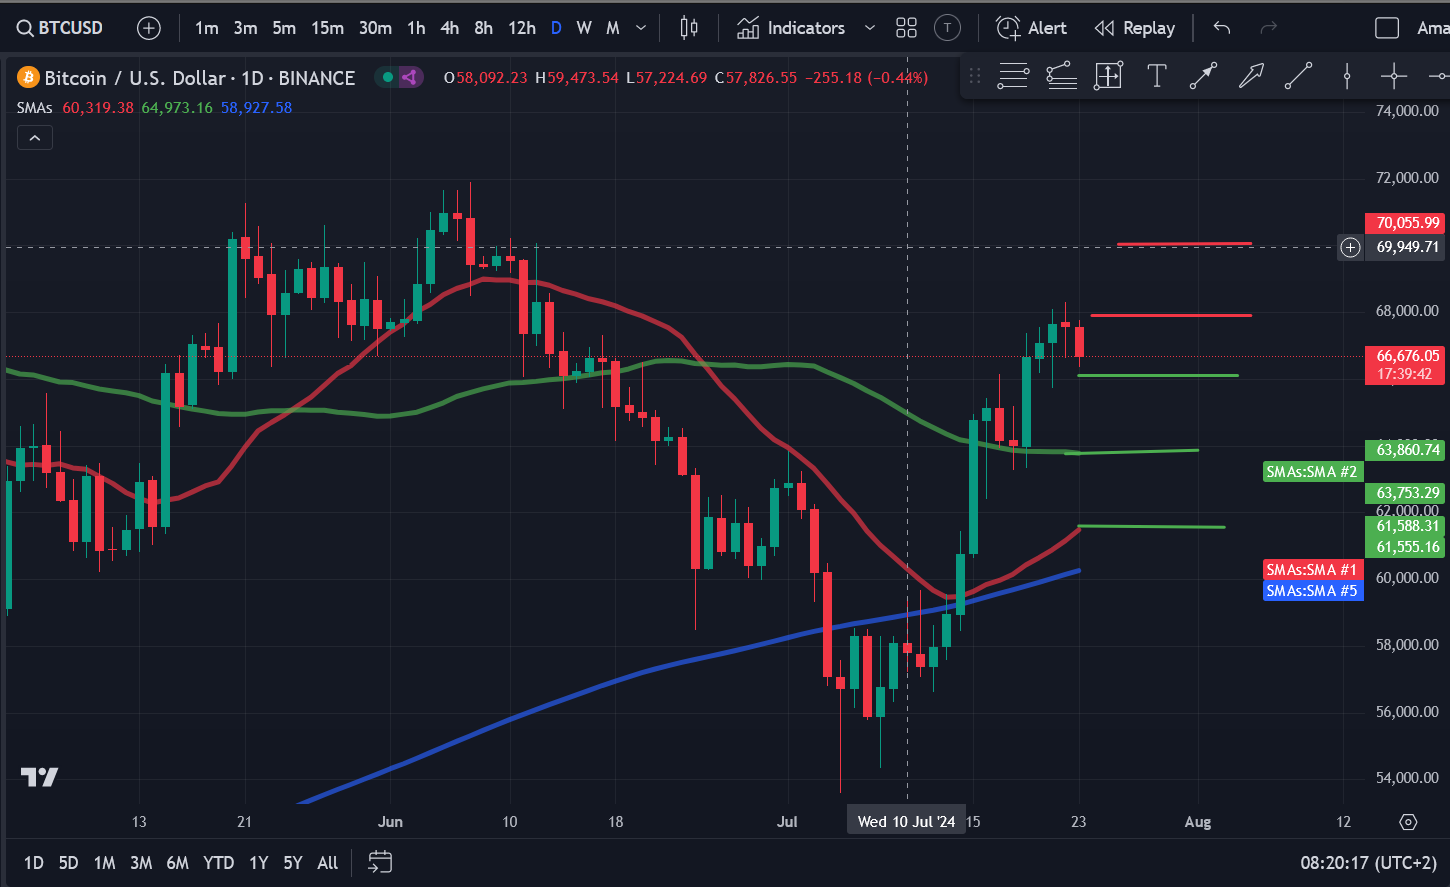Click the red SMA value 60,319.38
1450x887 pixels.
point(98,107)
